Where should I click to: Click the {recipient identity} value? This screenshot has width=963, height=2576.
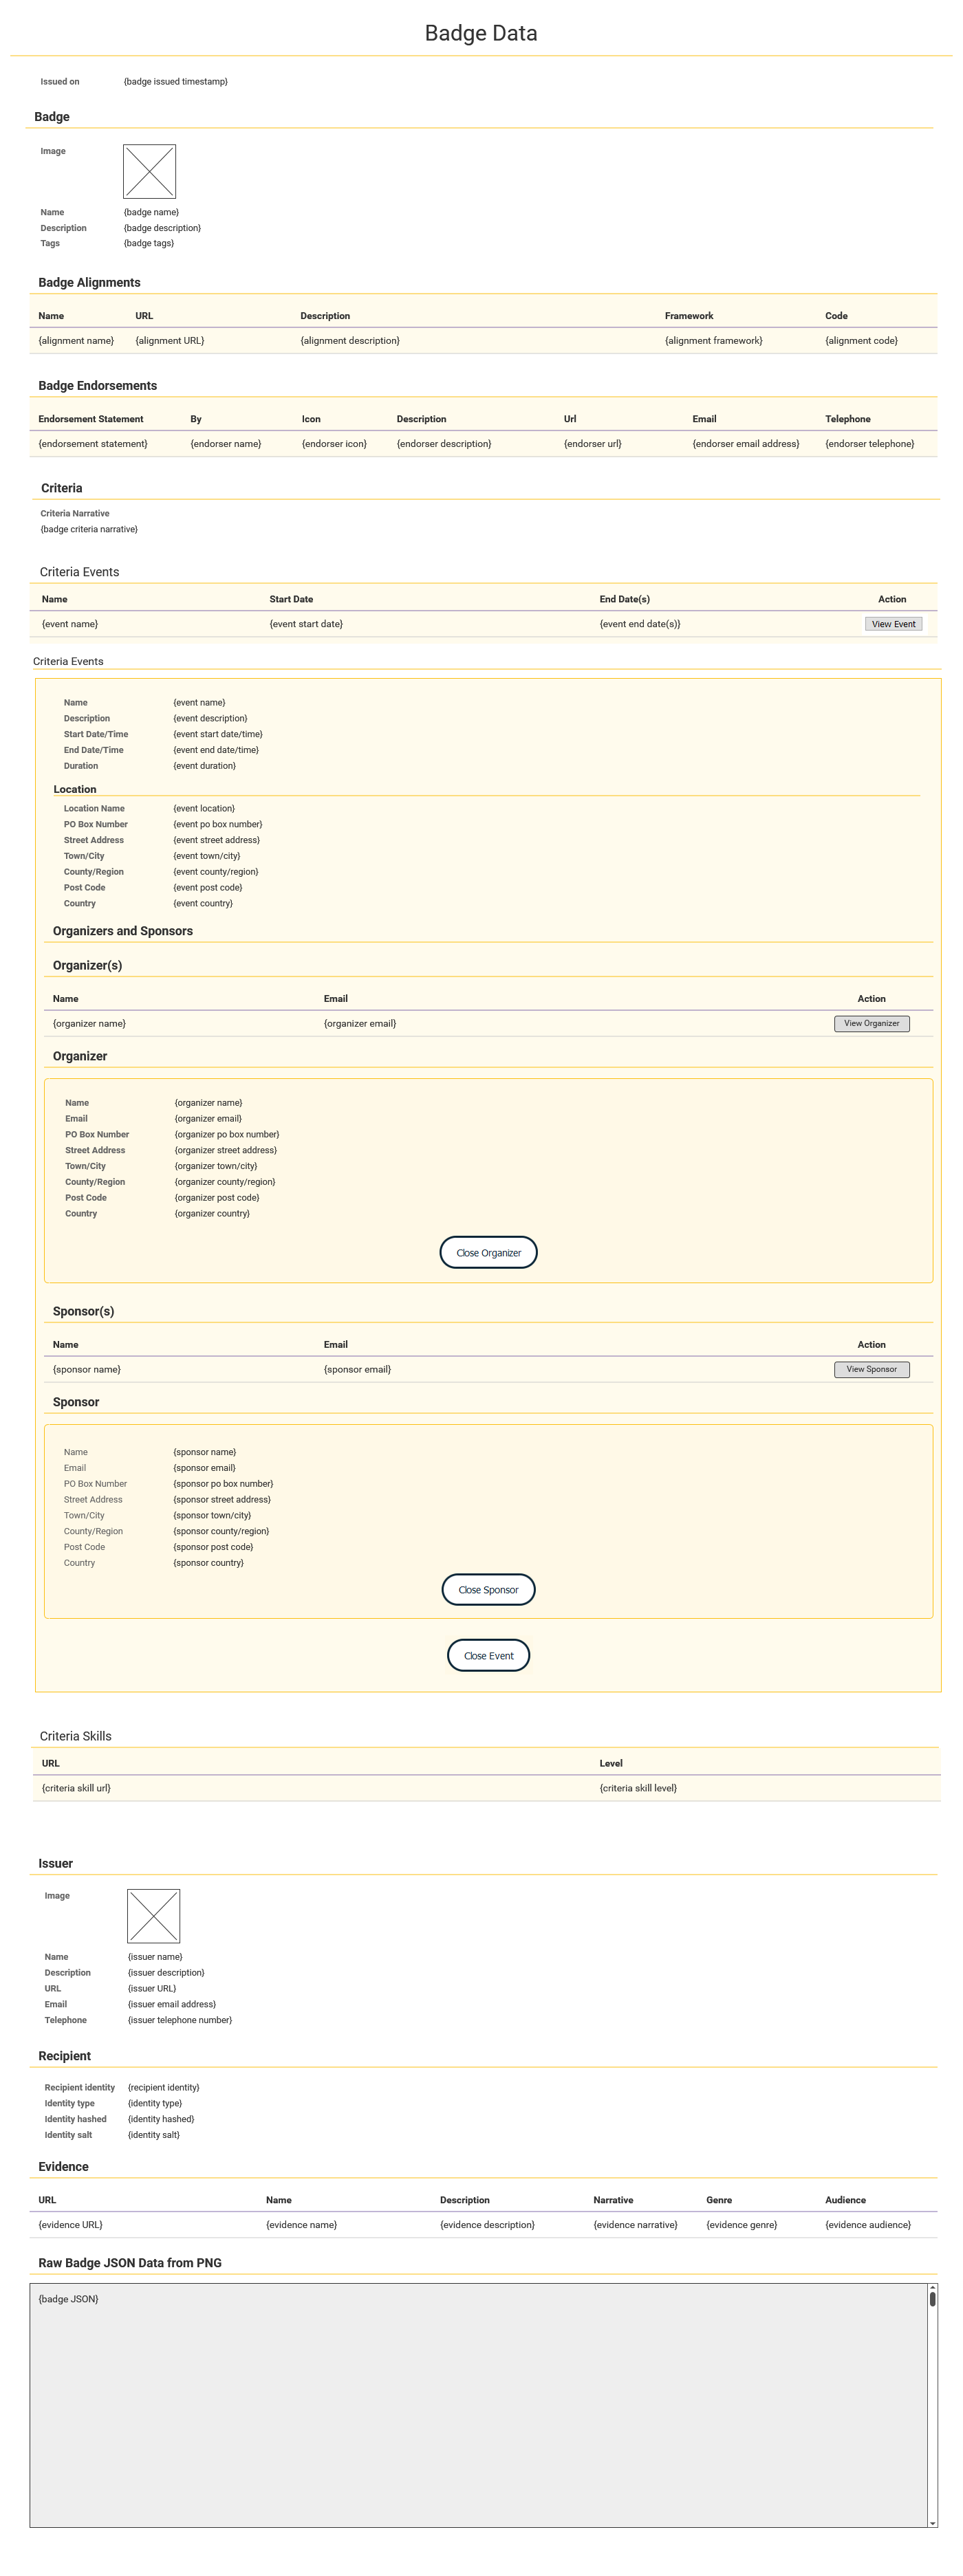164,2087
